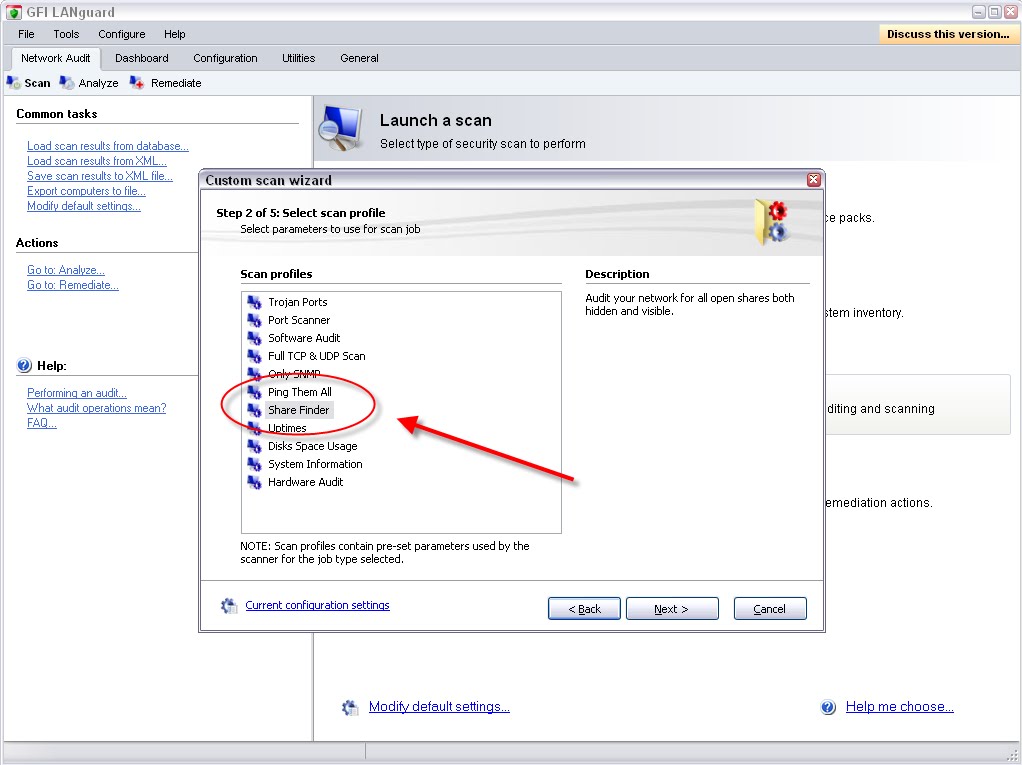Click the Launch a scan monitor icon
Screen dimensions: 1022x765
click(341, 128)
